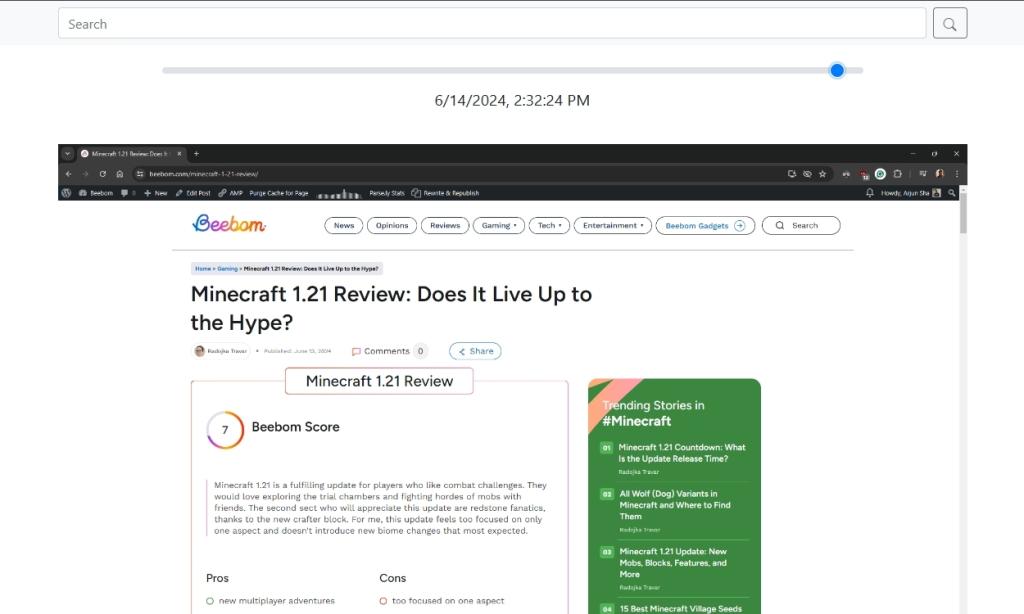Click the Beebom logo
Image resolution: width=1024 pixels, height=614 pixels.
tap(229, 224)
